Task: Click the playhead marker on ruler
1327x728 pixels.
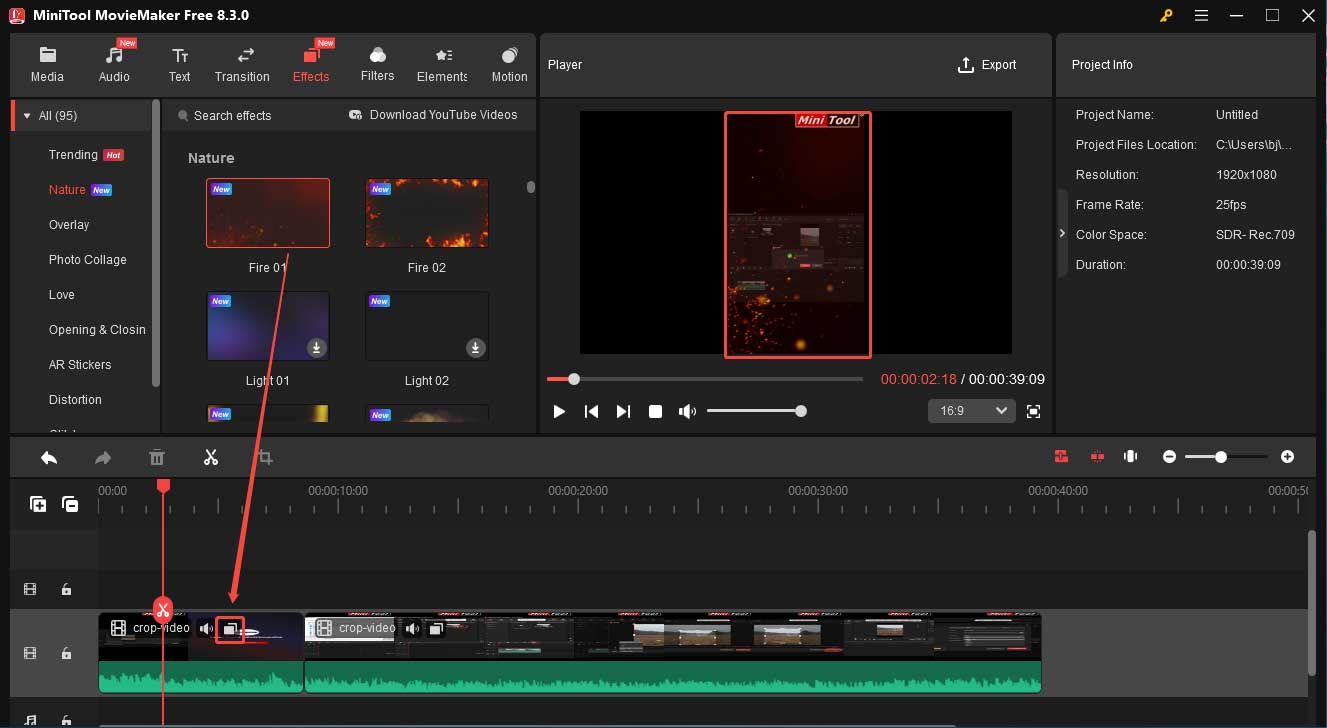Action: coord(163,485)
